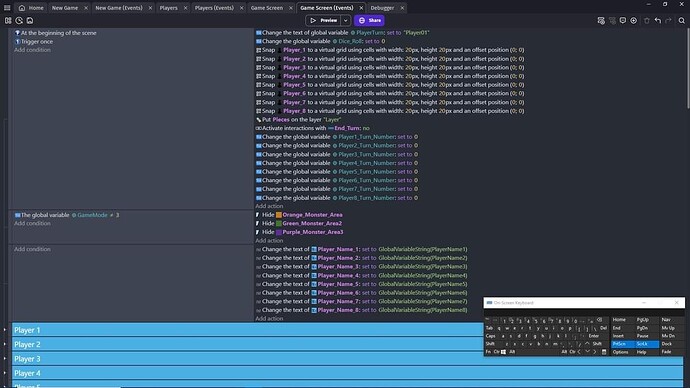Open the Preview options dropdown arrow
690x388 pixels.
click(346, 20)
